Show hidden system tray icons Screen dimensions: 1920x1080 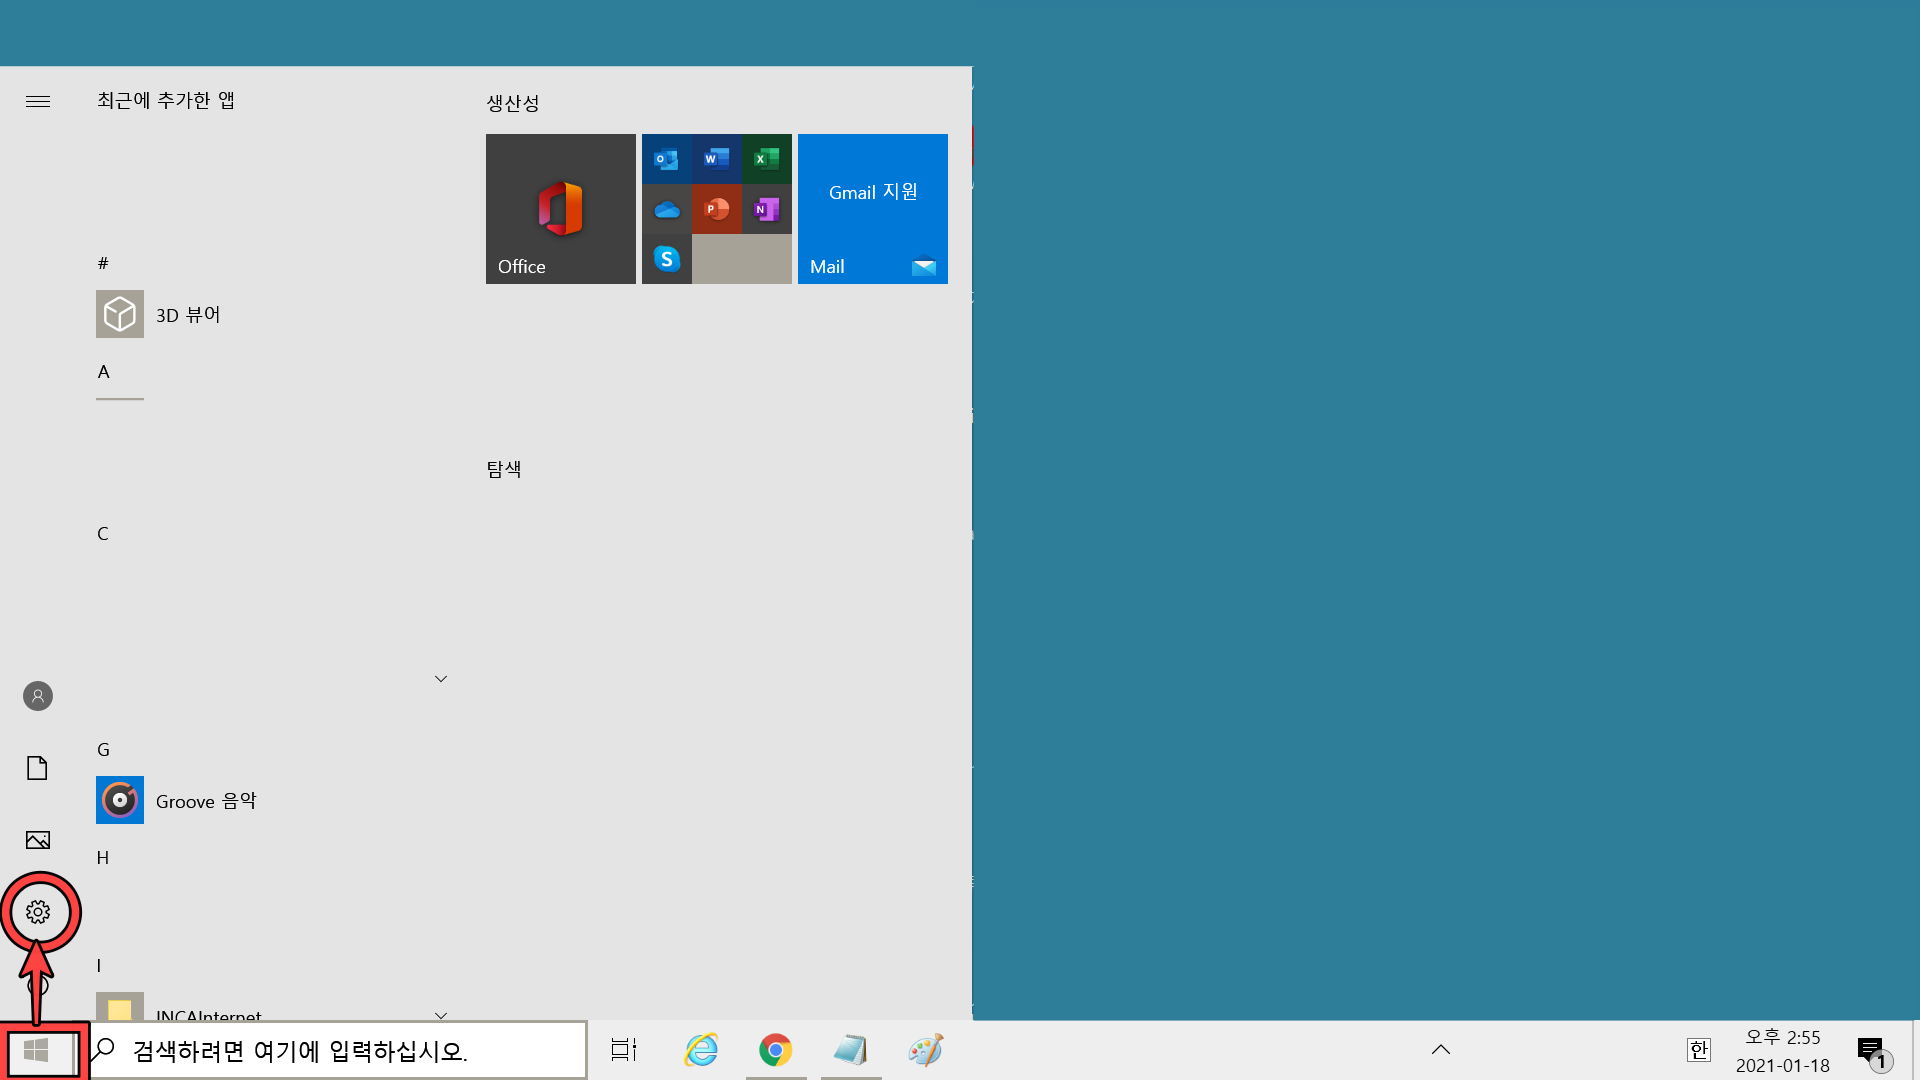pyautogui.click(x=1441, y=1050)
